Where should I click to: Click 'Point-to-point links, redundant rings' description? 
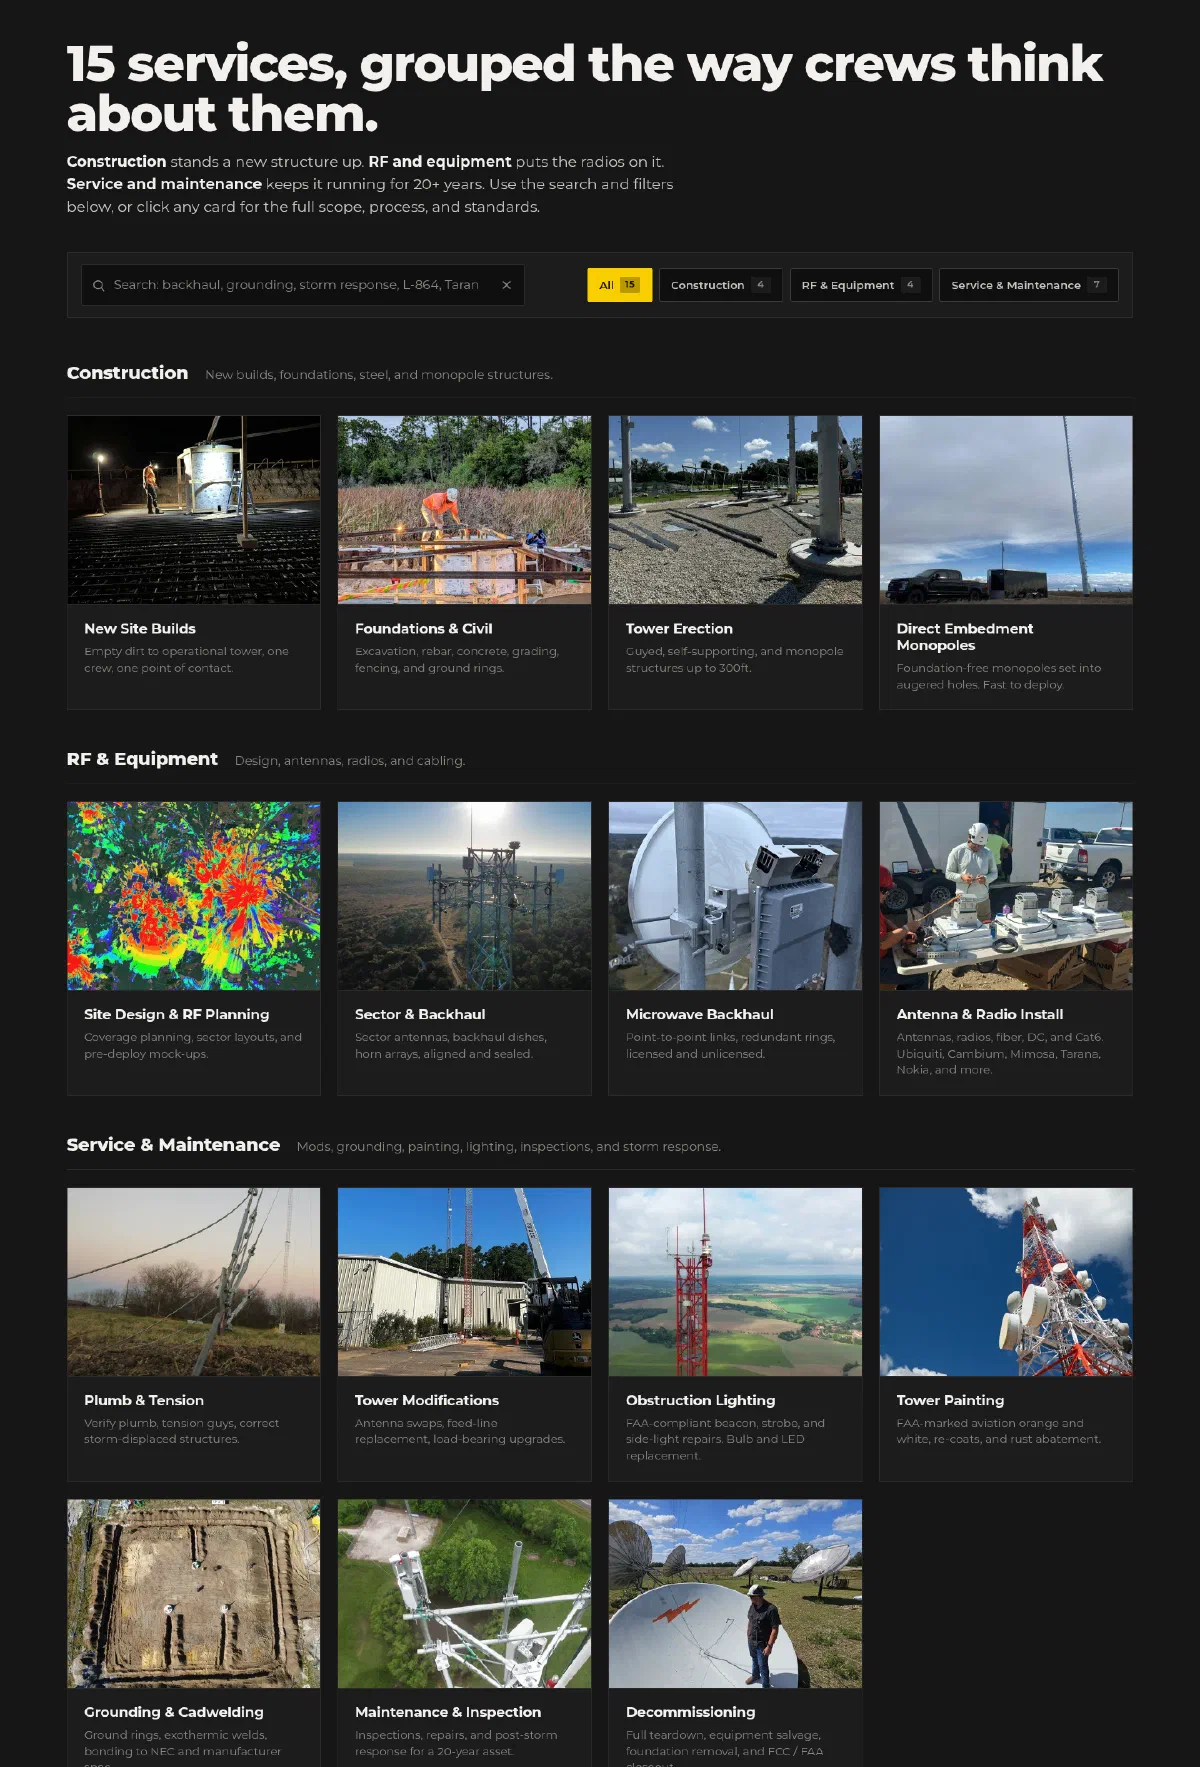[730, 1046]
